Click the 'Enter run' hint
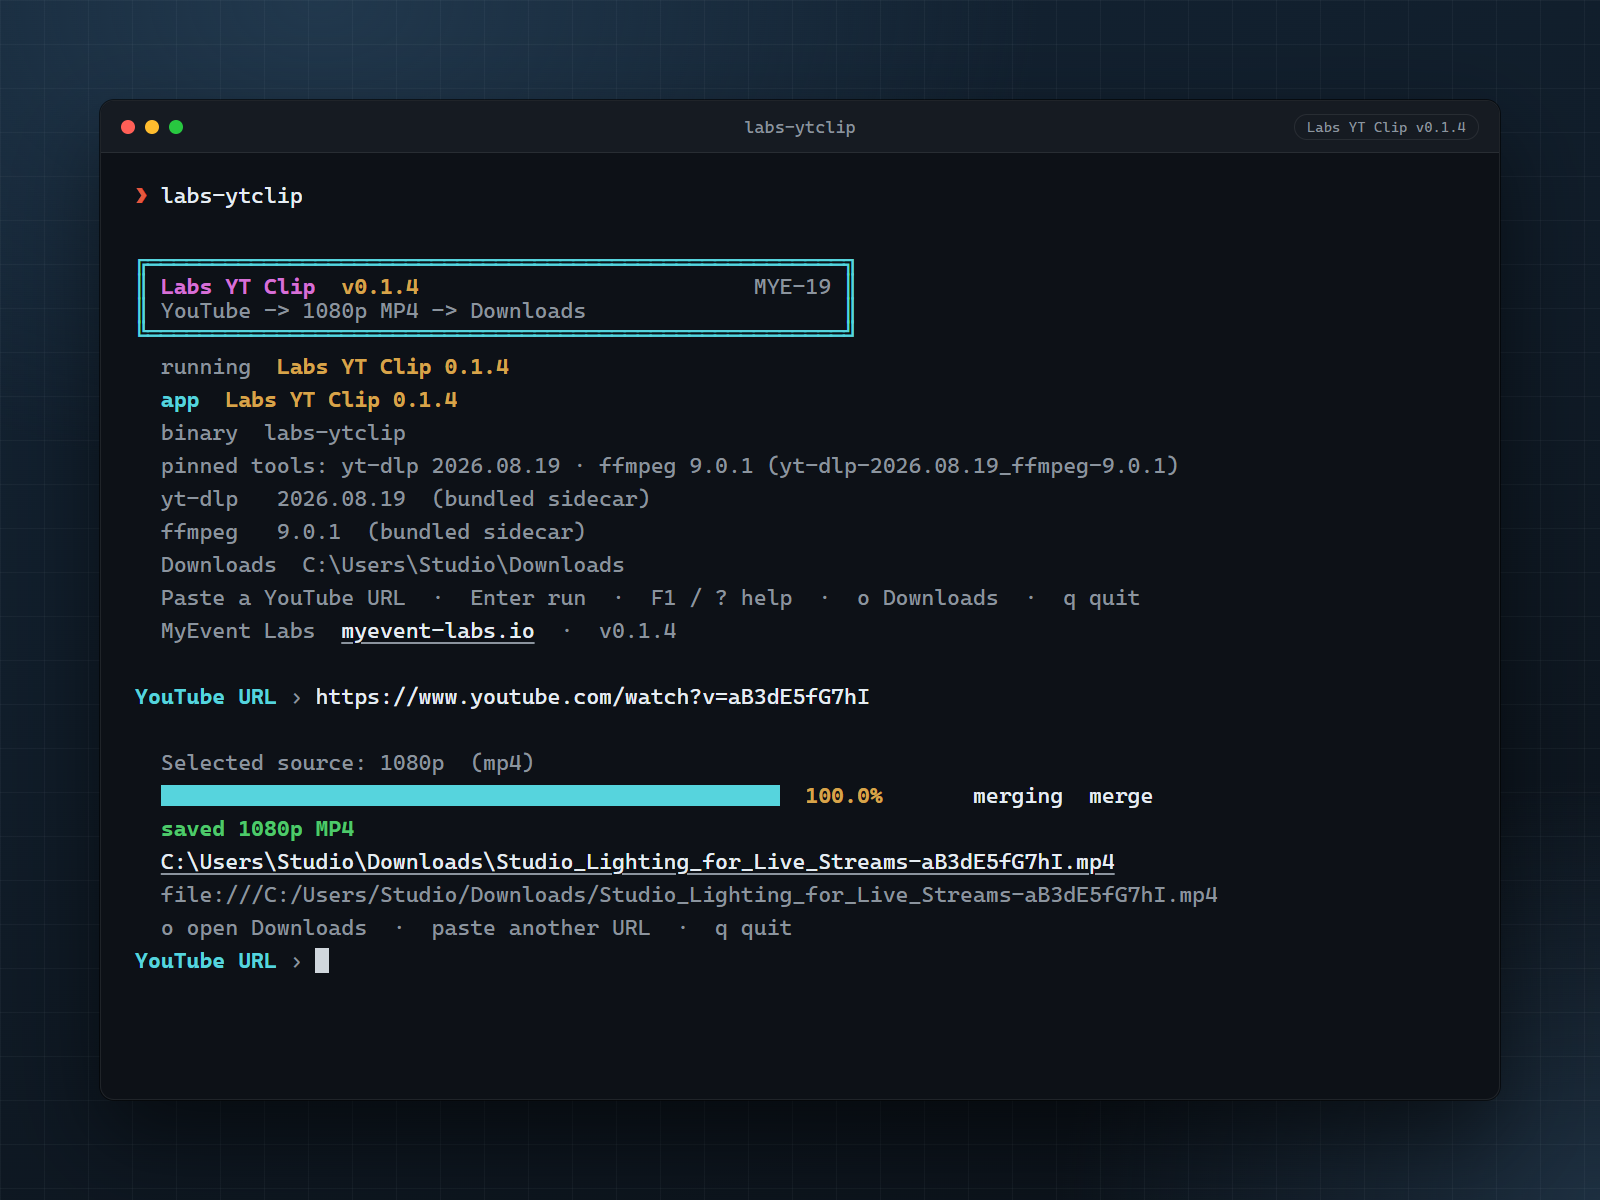Viewport: 1600px width, 1200px height. [528, 598]
